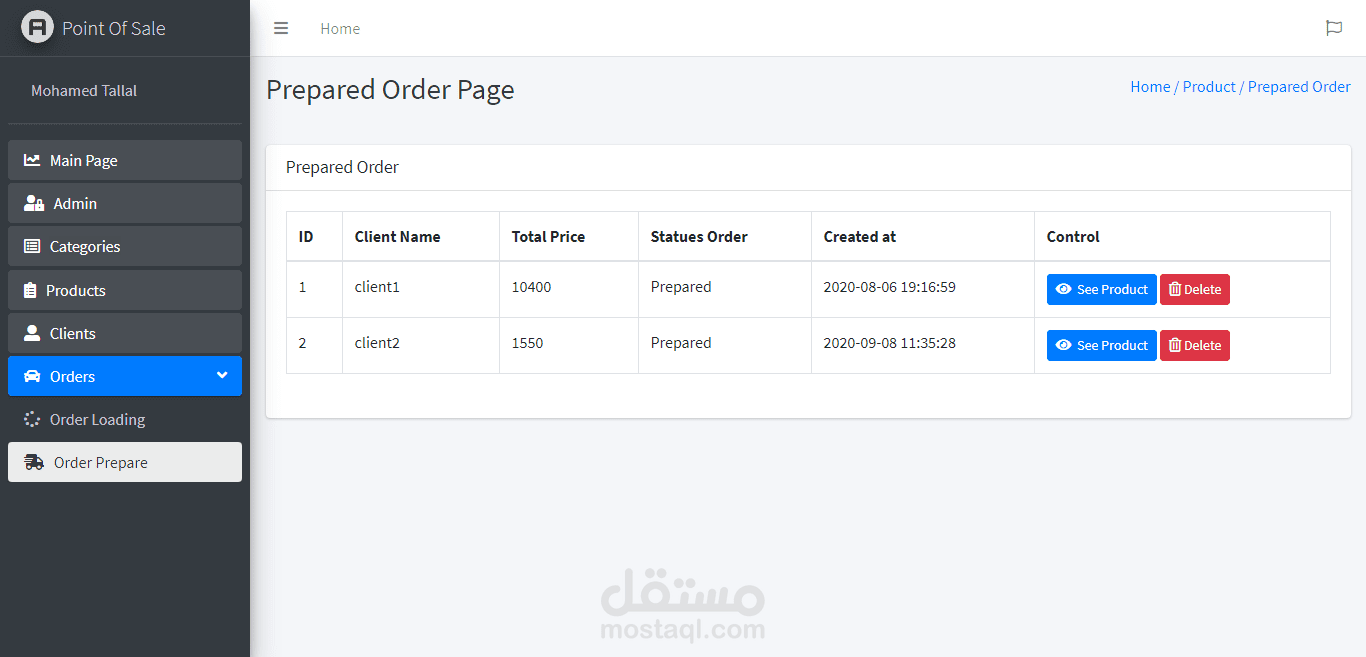The height and width of the screenshot is (657, 1366).
Task: Open Product link in the breadcrumb
Action: pos(1209,87)
